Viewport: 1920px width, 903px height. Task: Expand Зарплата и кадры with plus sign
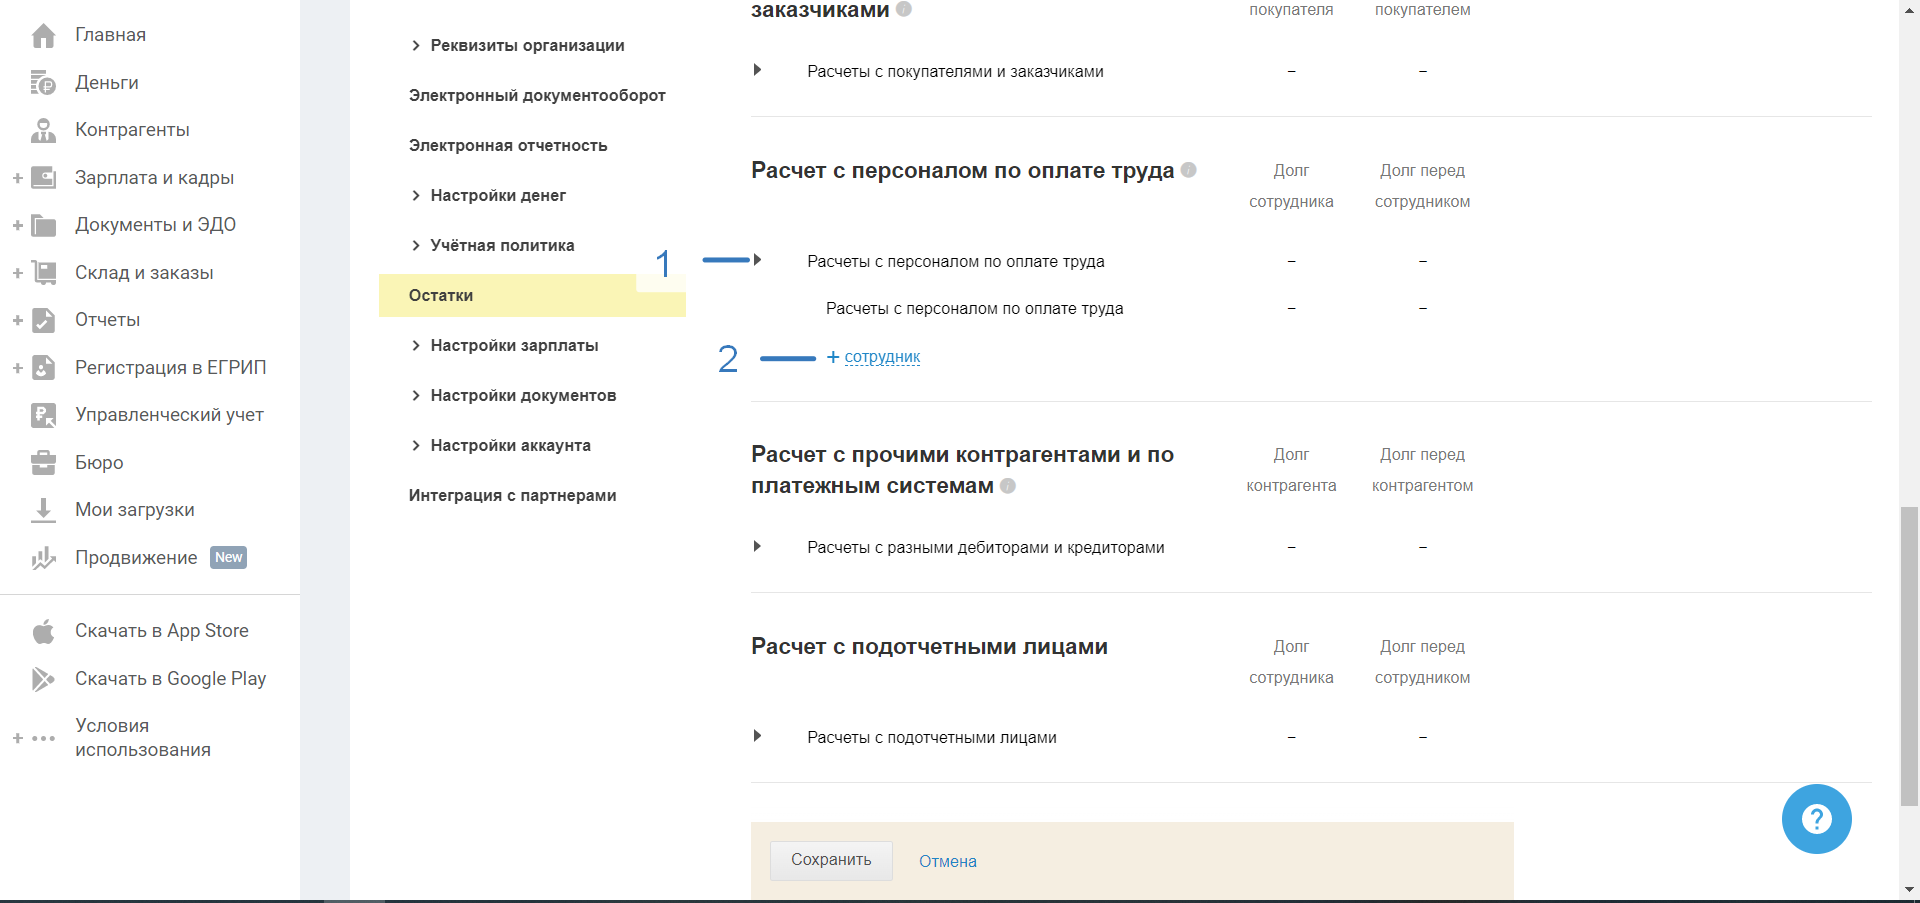[x=17, y=178]
